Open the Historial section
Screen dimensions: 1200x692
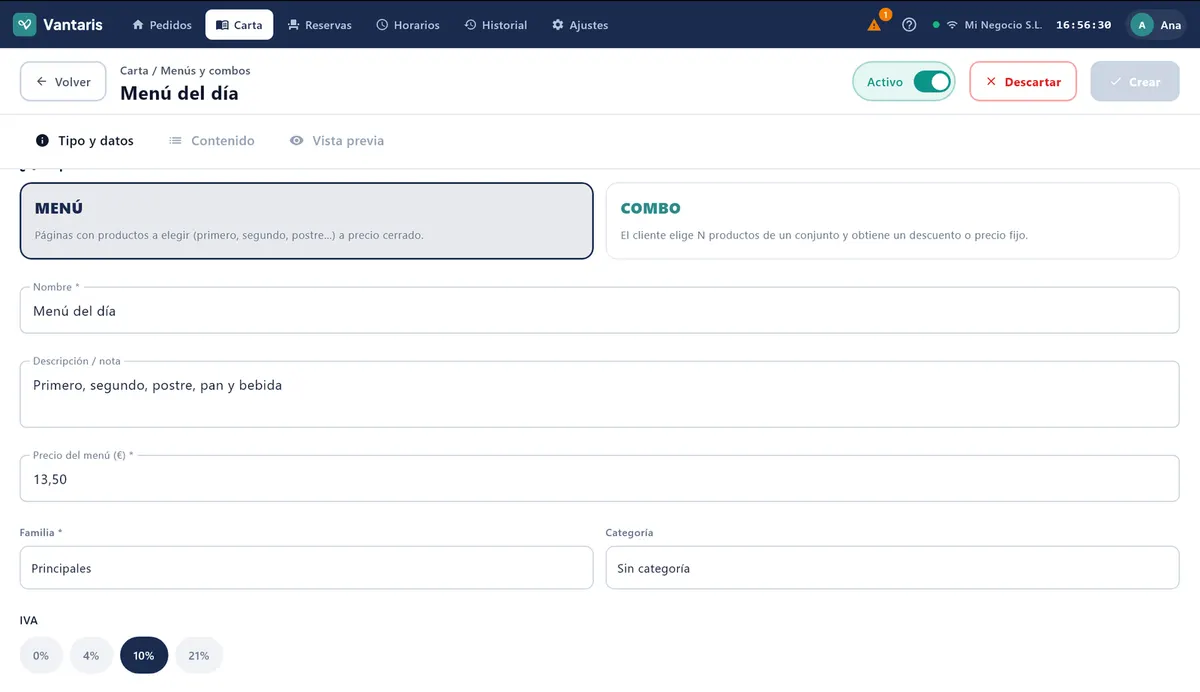(496, 25)
